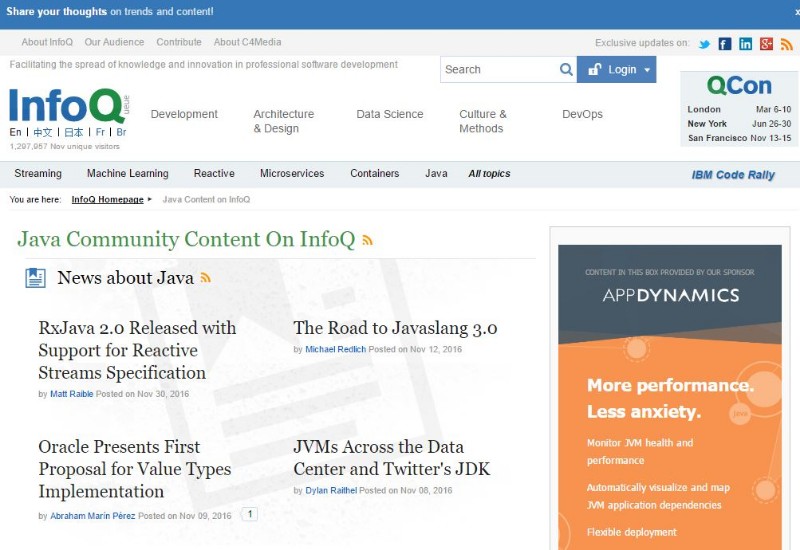Switch to Japanese language edition

pos(74,133)
